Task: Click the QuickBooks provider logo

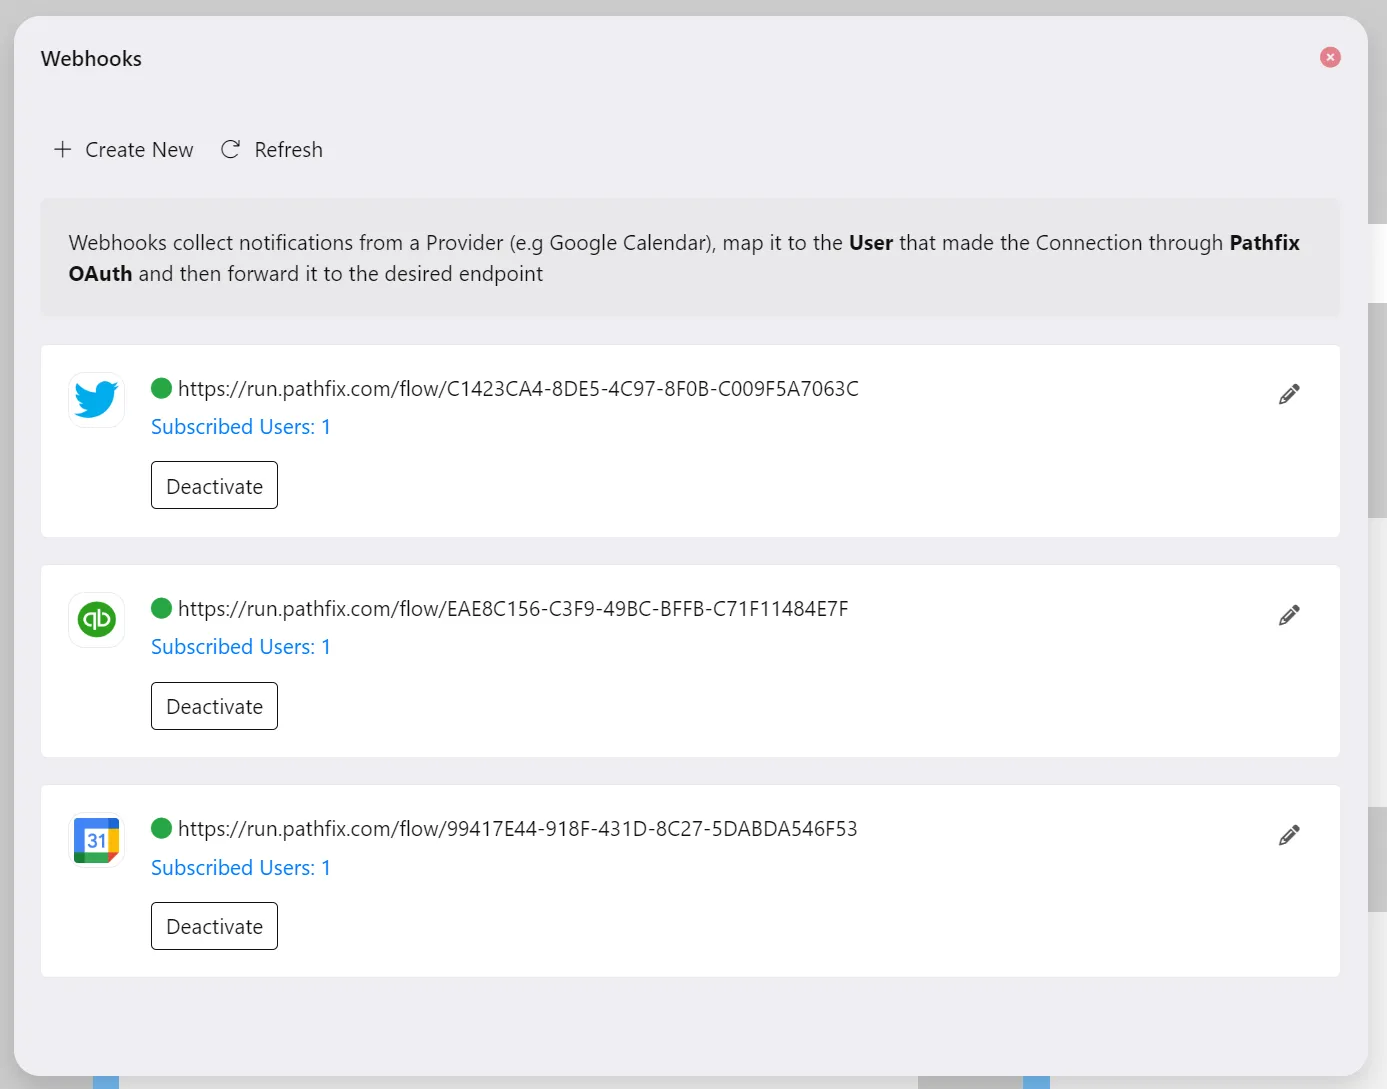Action: pyautogui.click(x=96, y=620)
